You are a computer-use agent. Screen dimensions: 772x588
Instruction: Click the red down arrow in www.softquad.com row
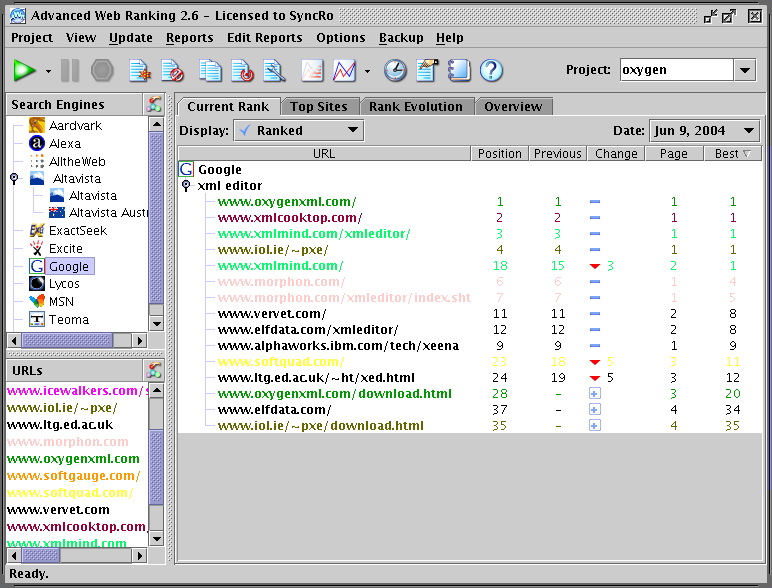tap(595, 362)
